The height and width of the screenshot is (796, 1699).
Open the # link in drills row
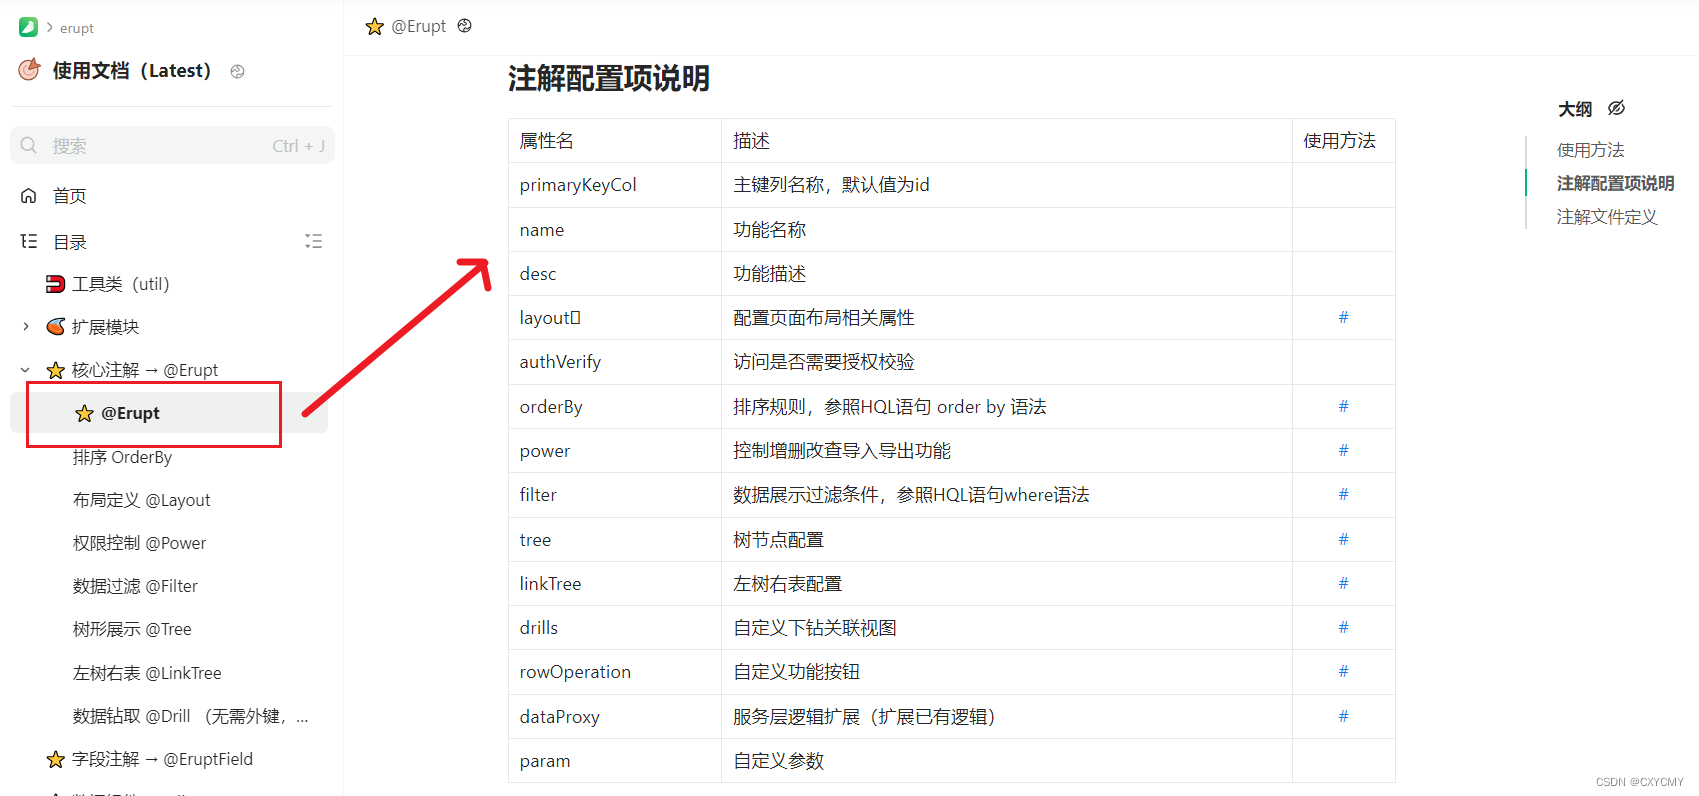point(1343,627)
